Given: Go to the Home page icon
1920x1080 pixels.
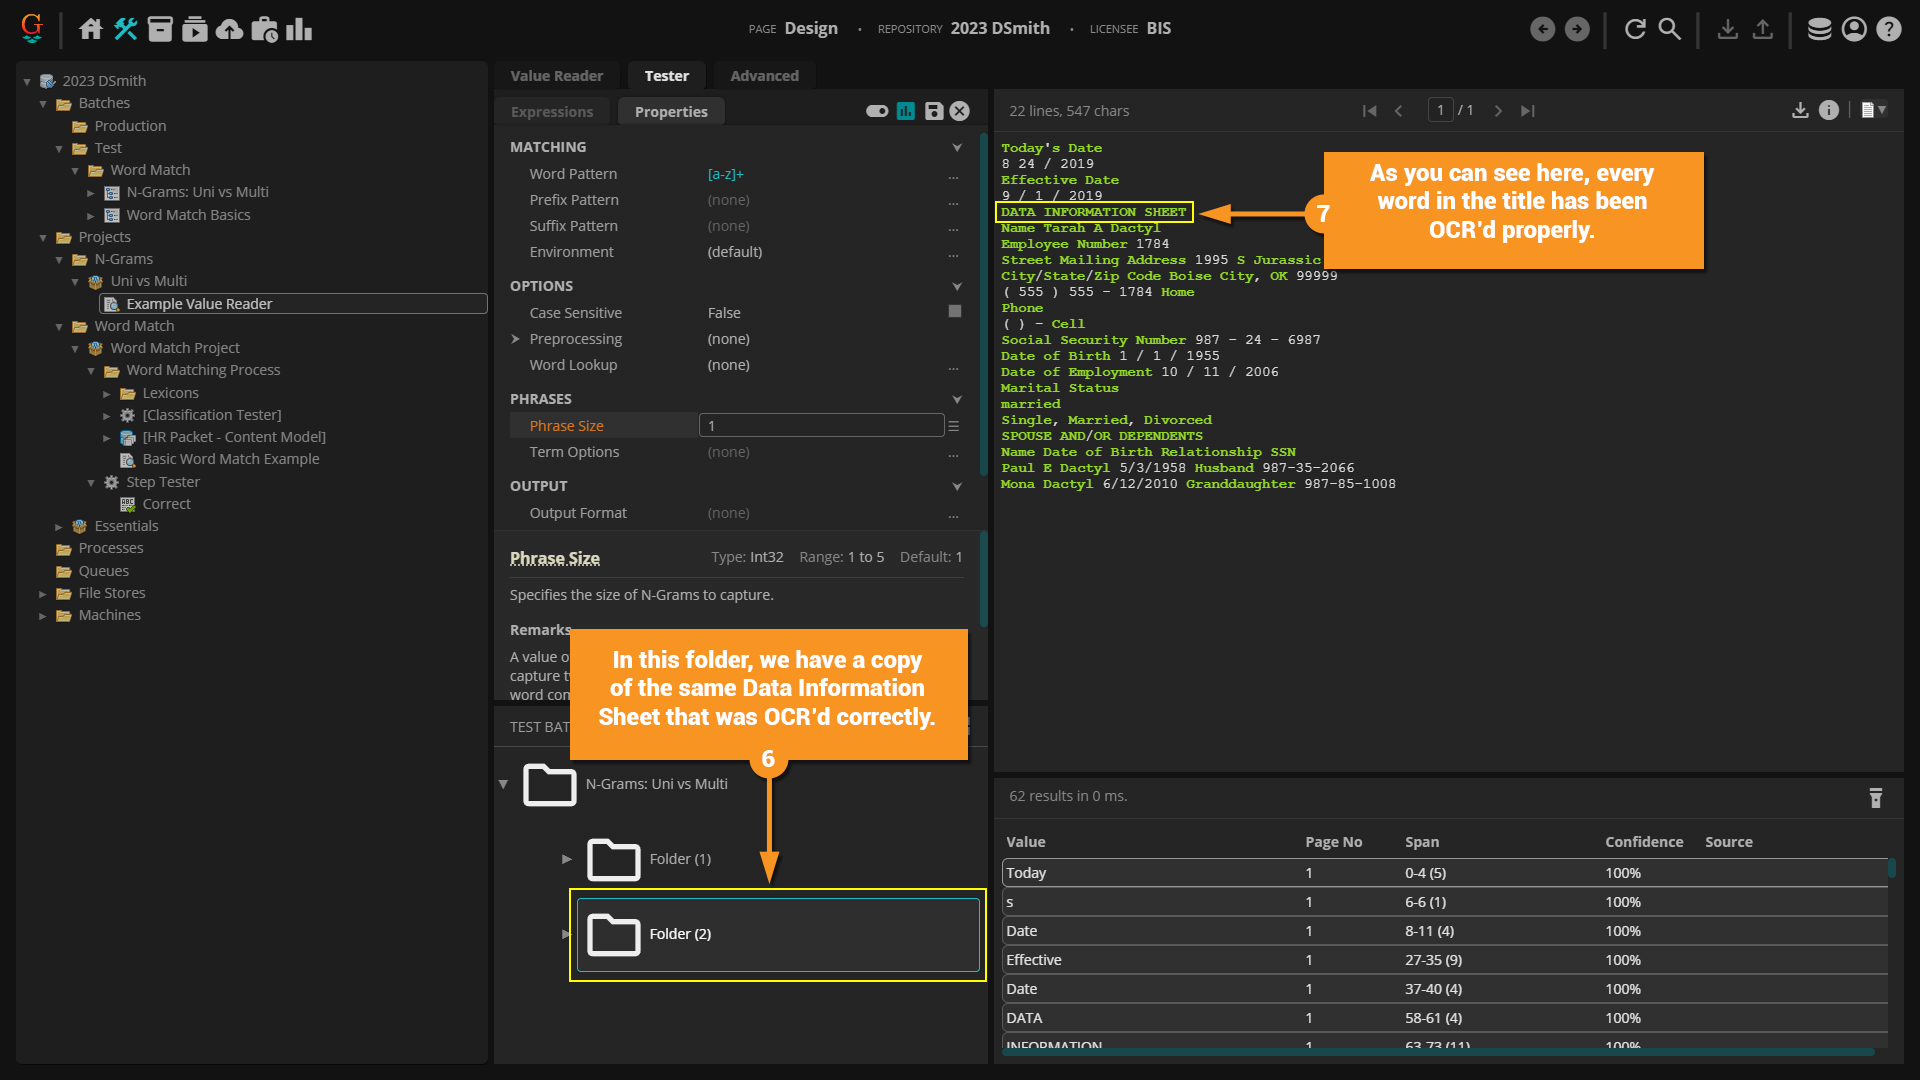Looking at the screenshot, I should point(91,29).
